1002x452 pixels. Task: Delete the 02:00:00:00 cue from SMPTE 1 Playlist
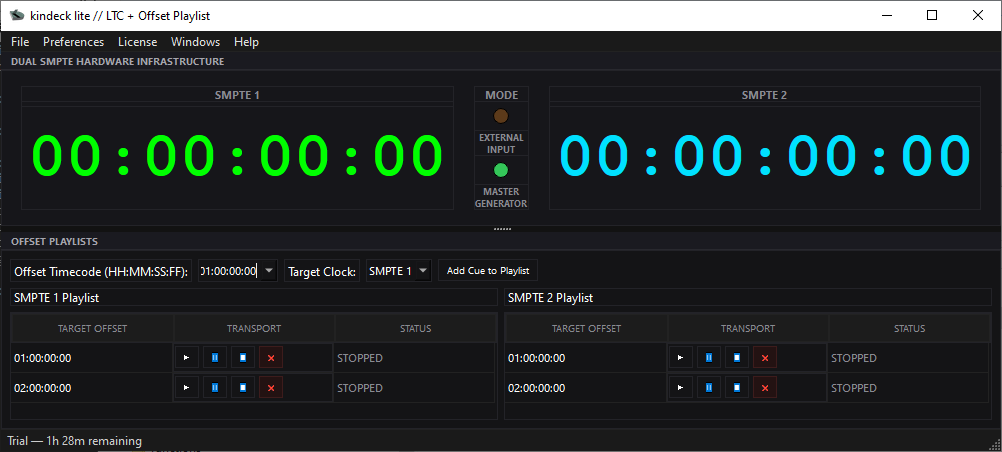pyautogui.click(x=271, y=387)
